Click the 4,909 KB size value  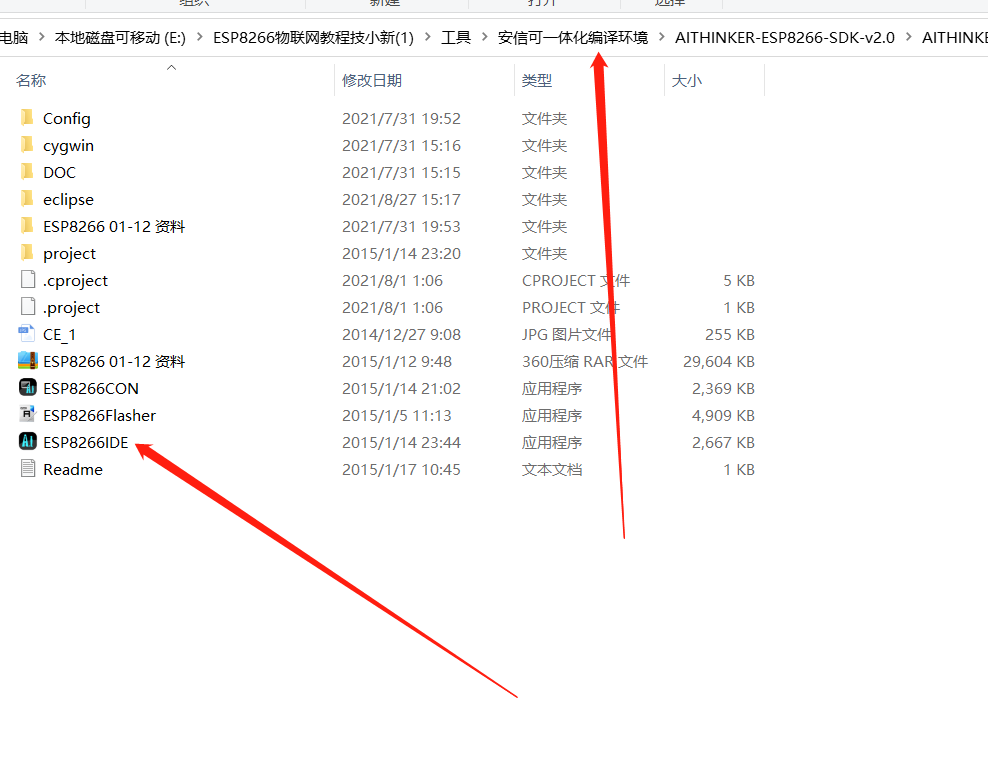click(723, 416)
